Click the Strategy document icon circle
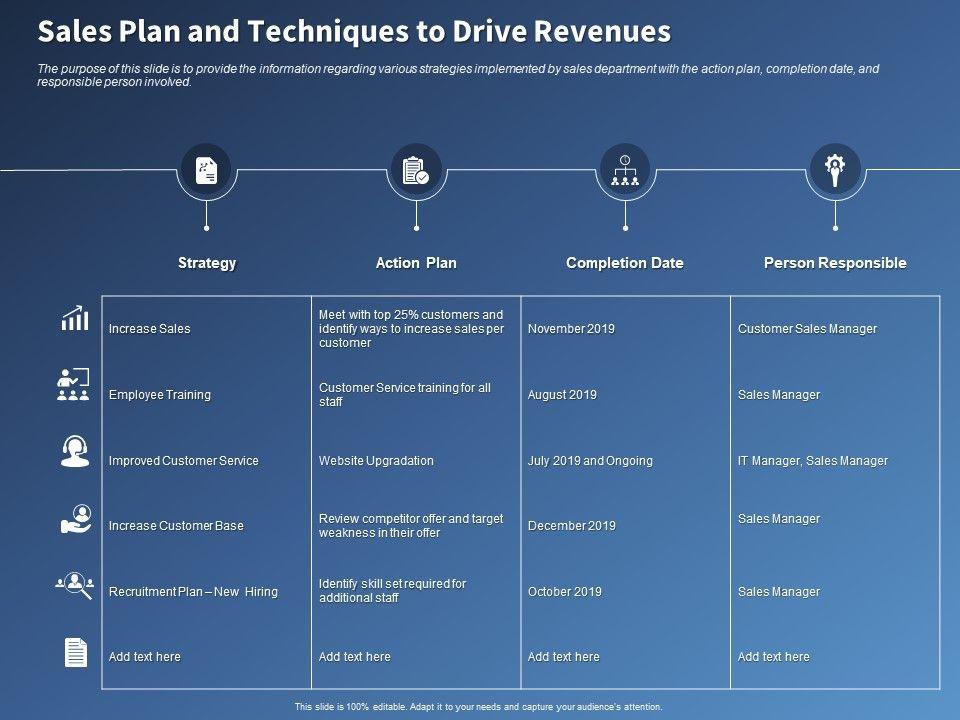Image resolution: width=960 pixels, height=720 pixels. pos(206,170)
